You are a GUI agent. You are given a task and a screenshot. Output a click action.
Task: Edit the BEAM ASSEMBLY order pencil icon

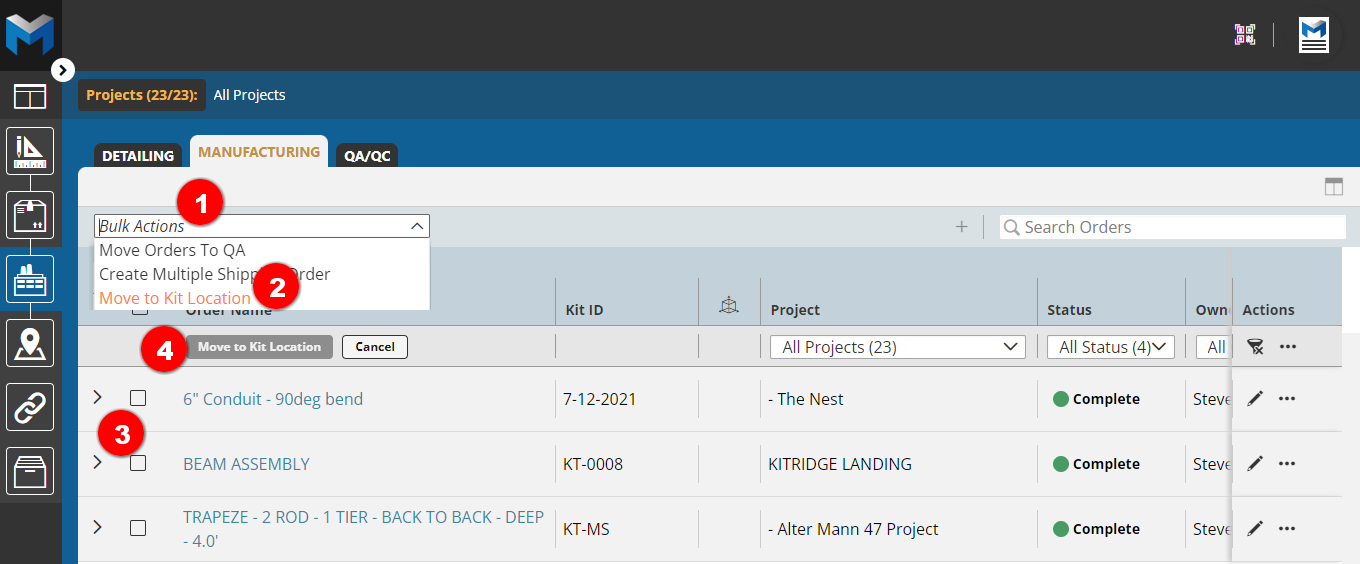pos(1255,464)
